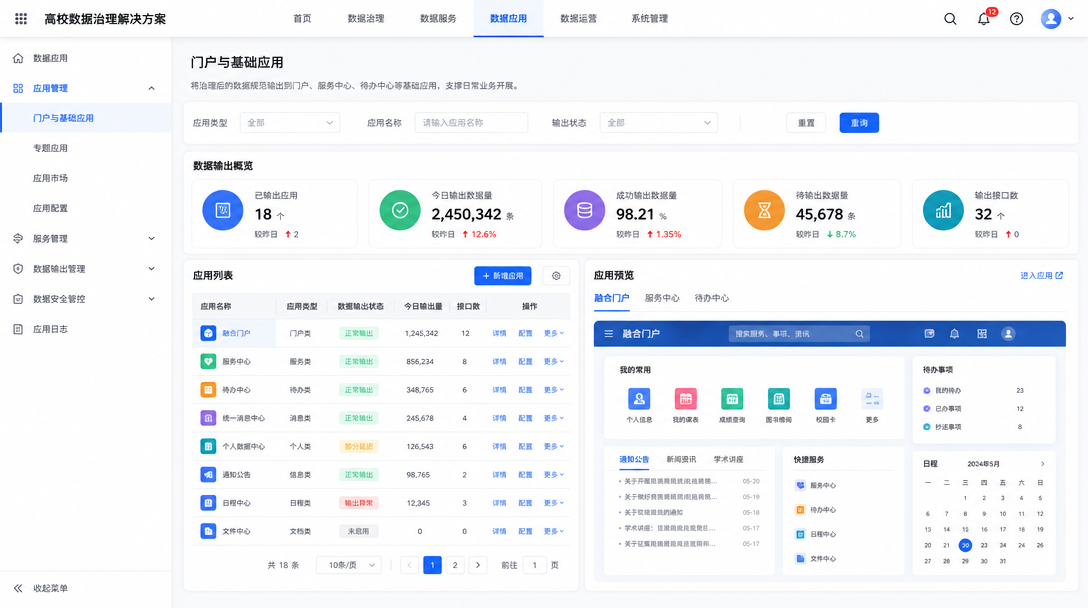Click the 融合门户 row app icon
The image size is (1088, 608).
tap(208, 333)
